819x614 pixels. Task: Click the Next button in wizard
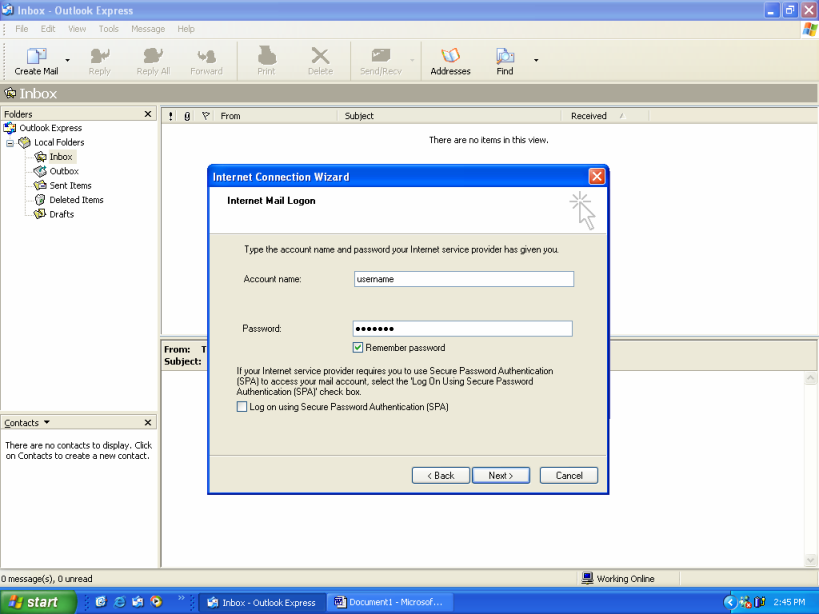point(501,476)
